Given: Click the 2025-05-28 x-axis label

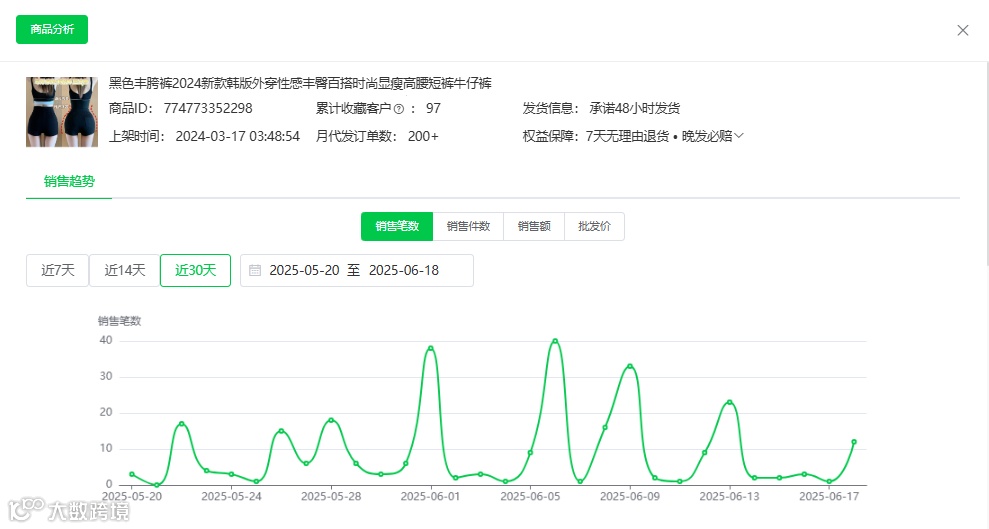Looking at the screenshot, I should [x=331, y=497].
